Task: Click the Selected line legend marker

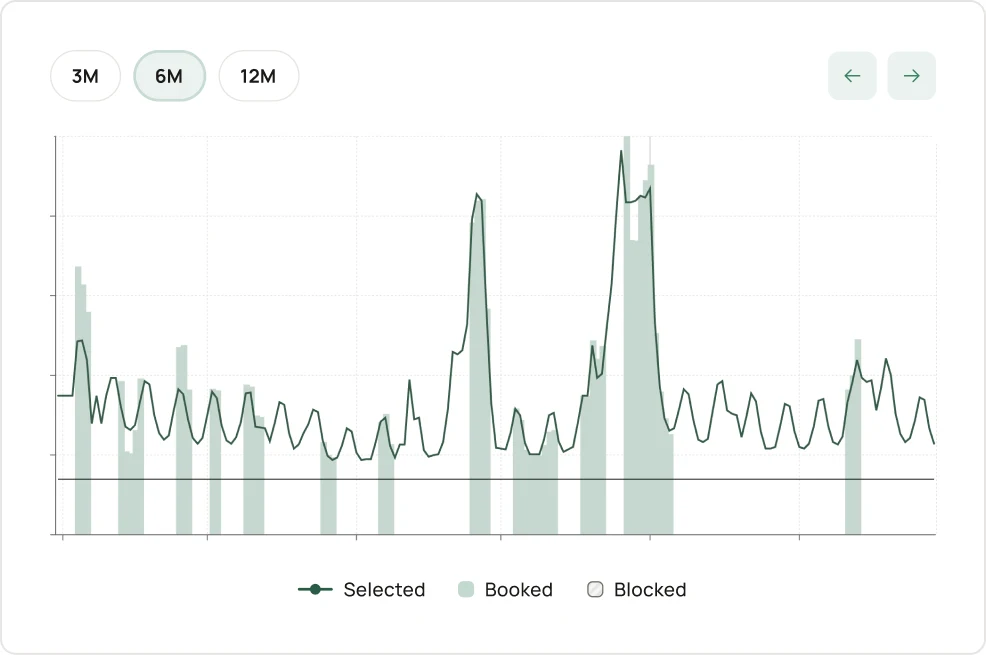Action: point(315,590)
